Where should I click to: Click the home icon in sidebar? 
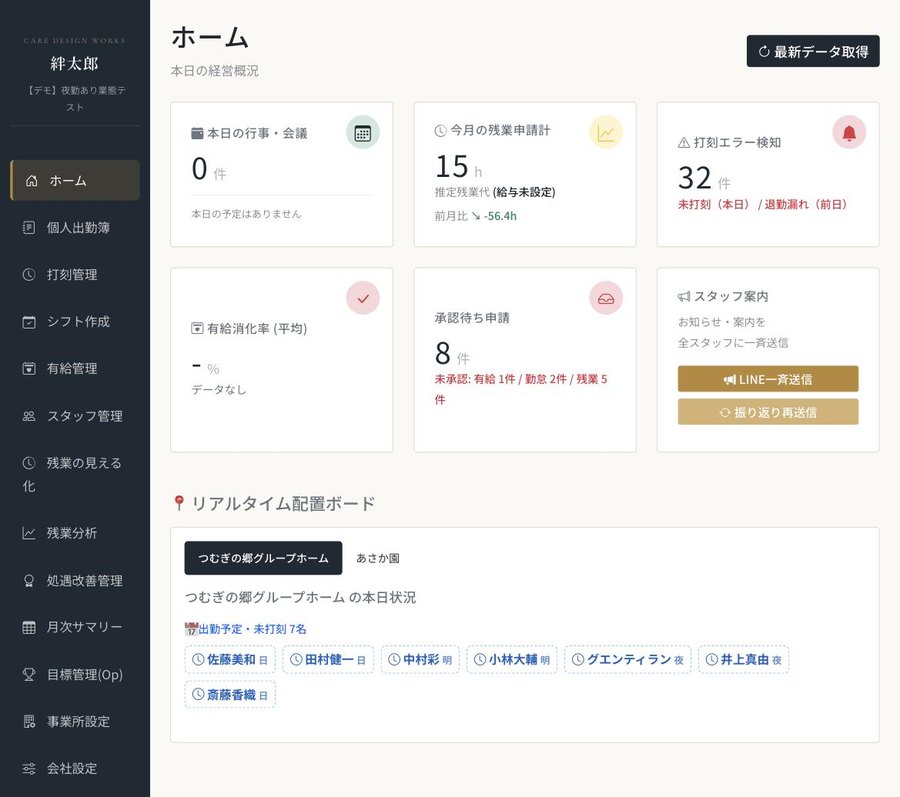[32, 181]
